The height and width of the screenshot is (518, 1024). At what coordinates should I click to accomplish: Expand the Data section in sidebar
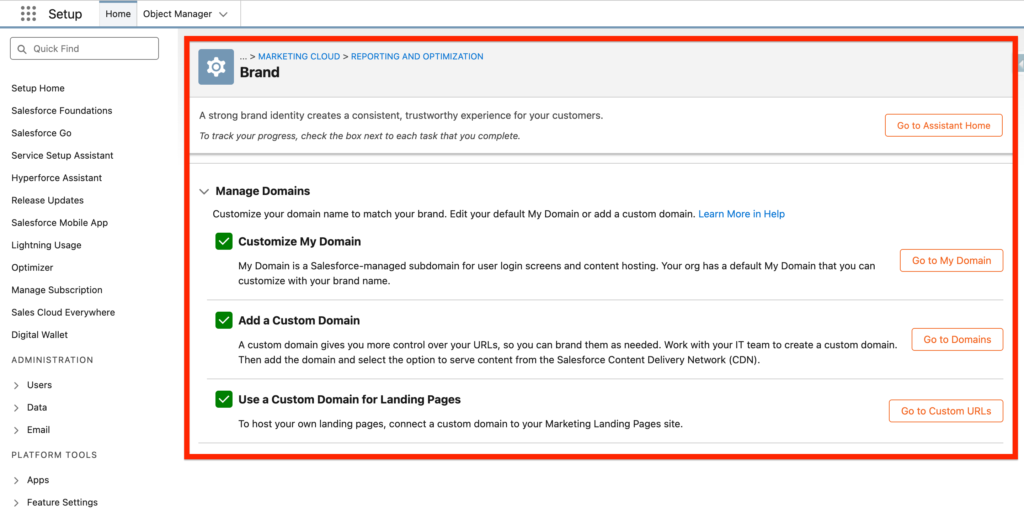click(17, 408)
